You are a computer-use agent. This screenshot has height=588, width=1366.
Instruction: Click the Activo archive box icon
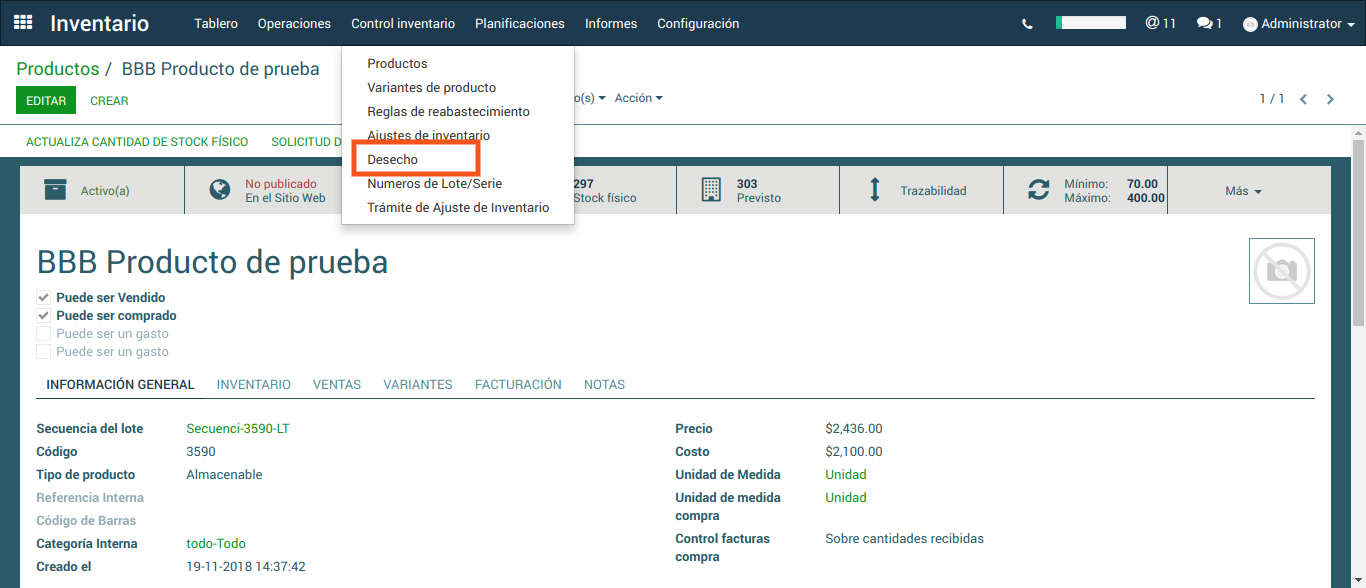point(56,190)
